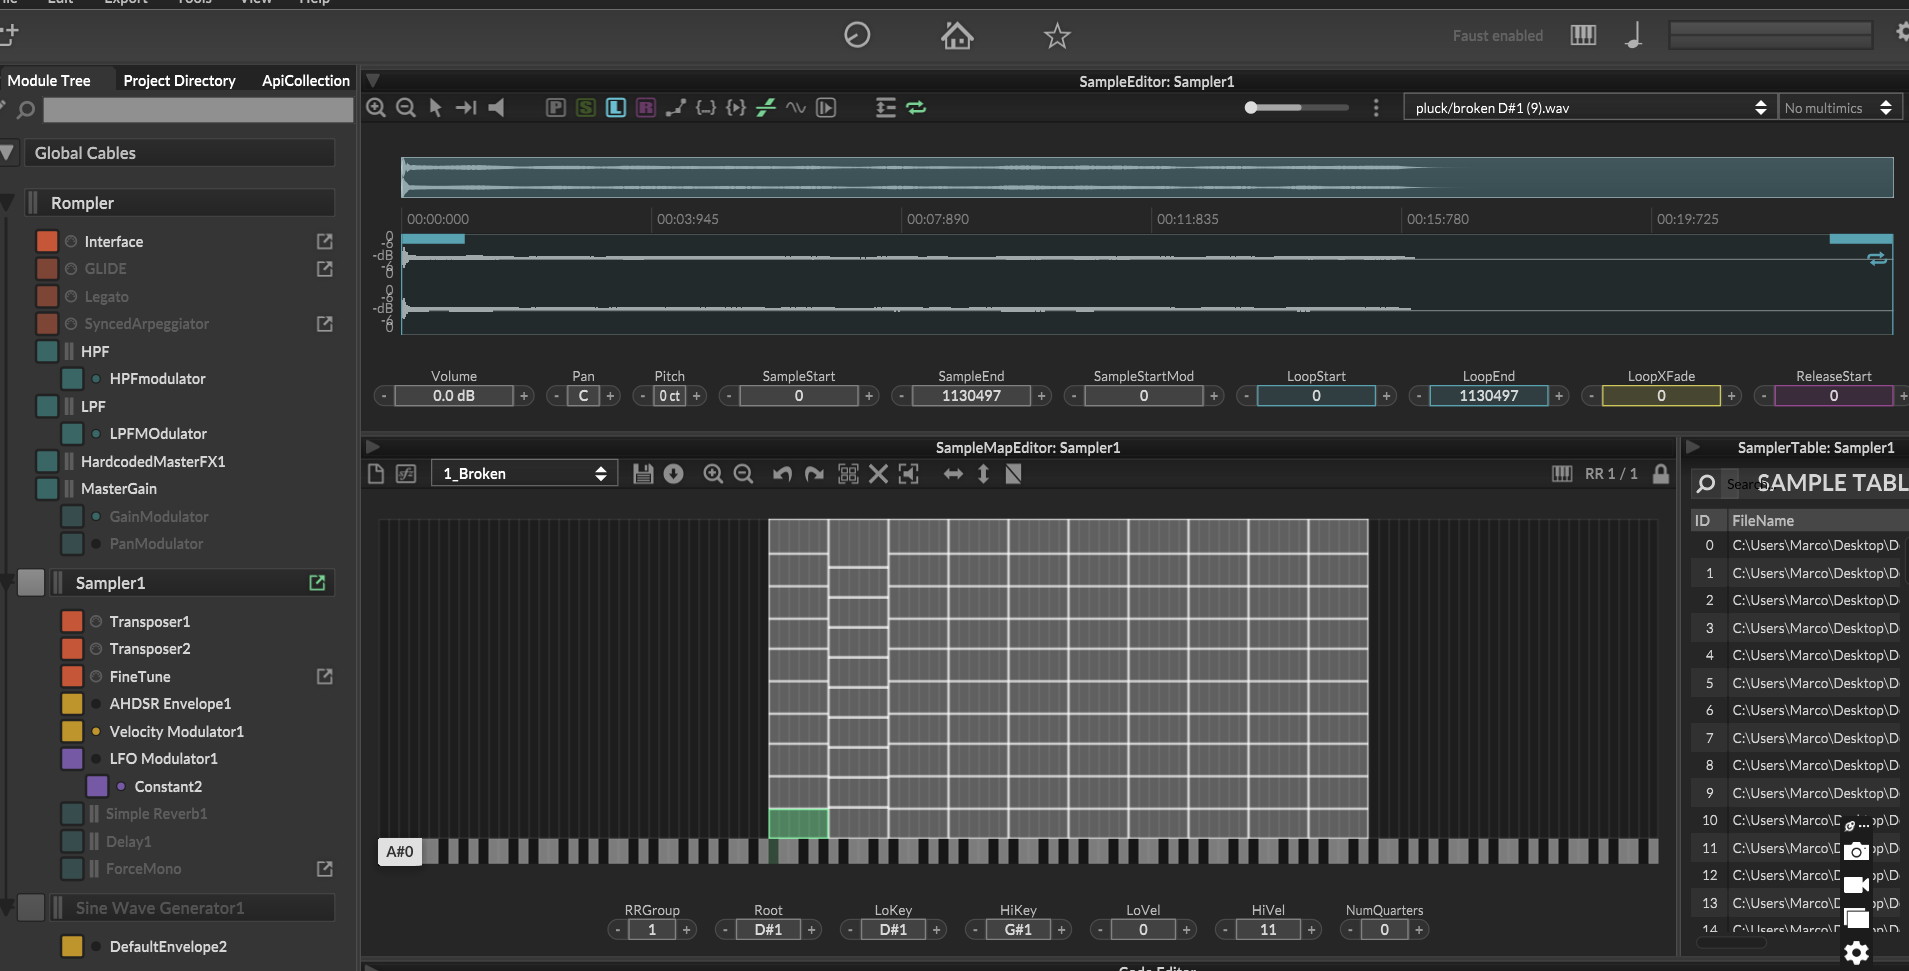
Task: Collapse the SampleEditor panel triangle
Action: (373, 80)
